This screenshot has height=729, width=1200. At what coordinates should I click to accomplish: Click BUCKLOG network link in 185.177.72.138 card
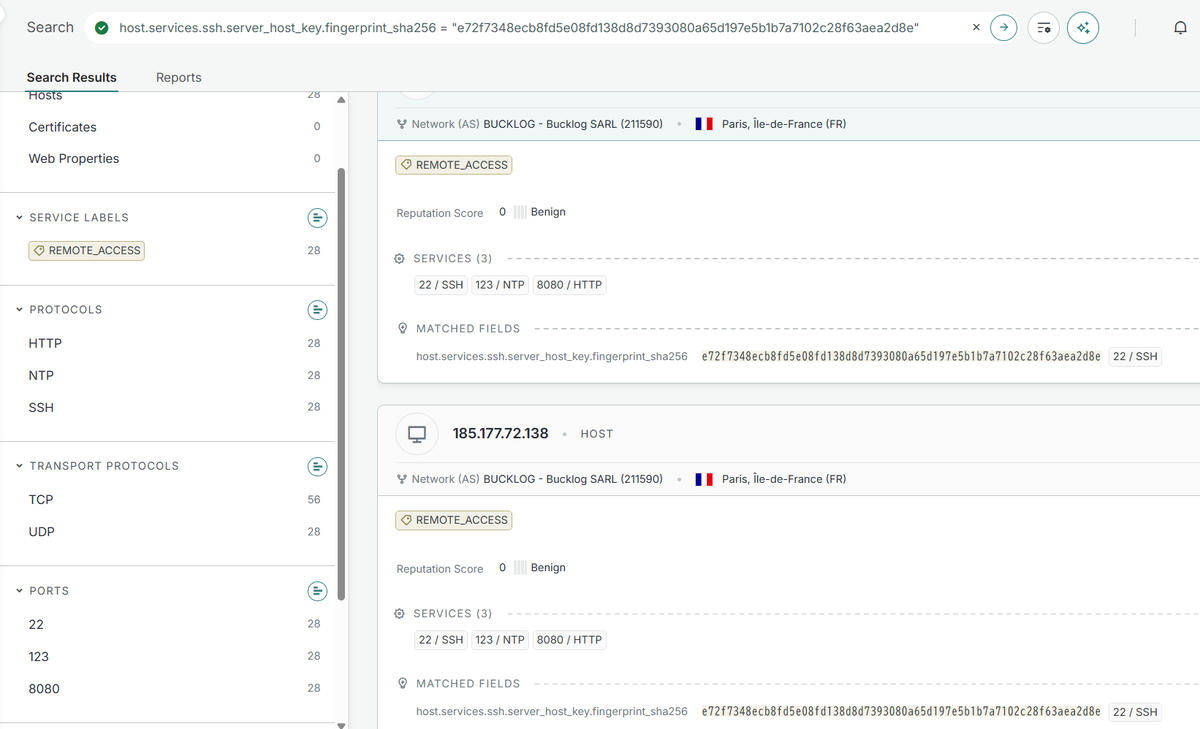coord(573,479)
